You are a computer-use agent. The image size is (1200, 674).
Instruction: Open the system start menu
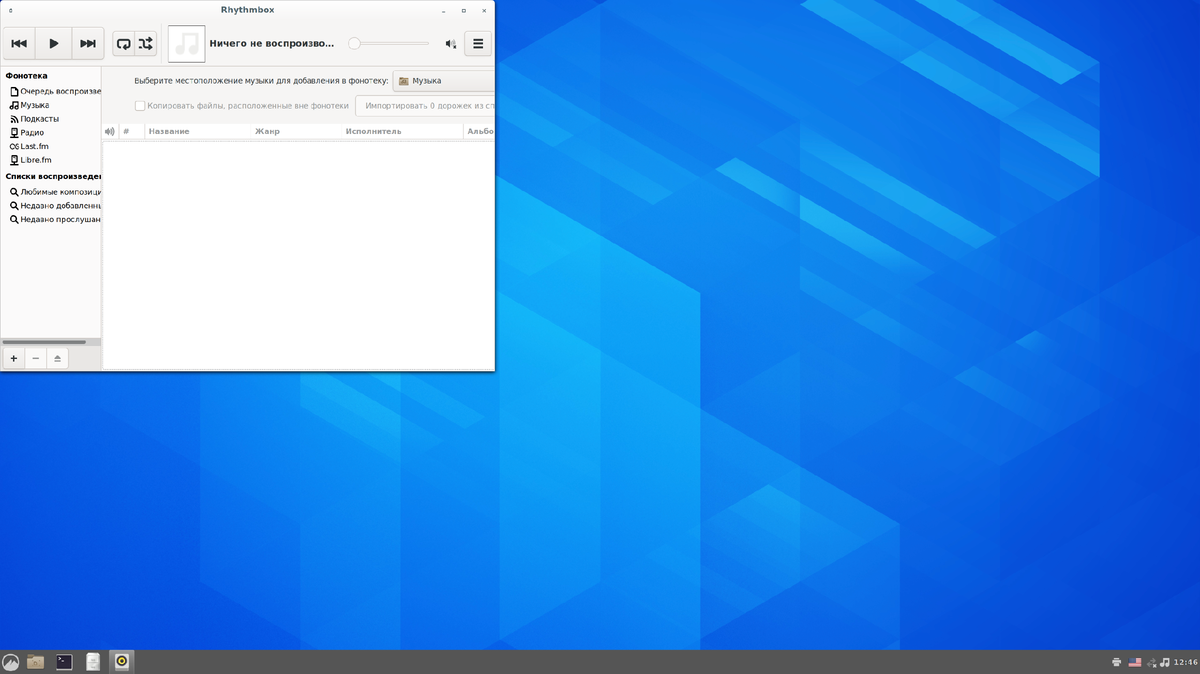coord(10,662)
